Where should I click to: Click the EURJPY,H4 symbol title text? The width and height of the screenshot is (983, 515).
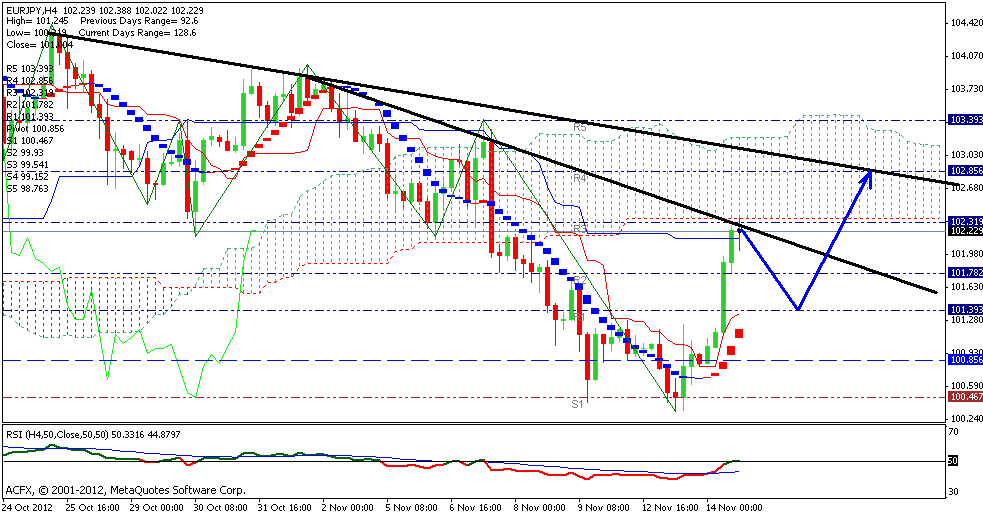(x=30, y=9)
